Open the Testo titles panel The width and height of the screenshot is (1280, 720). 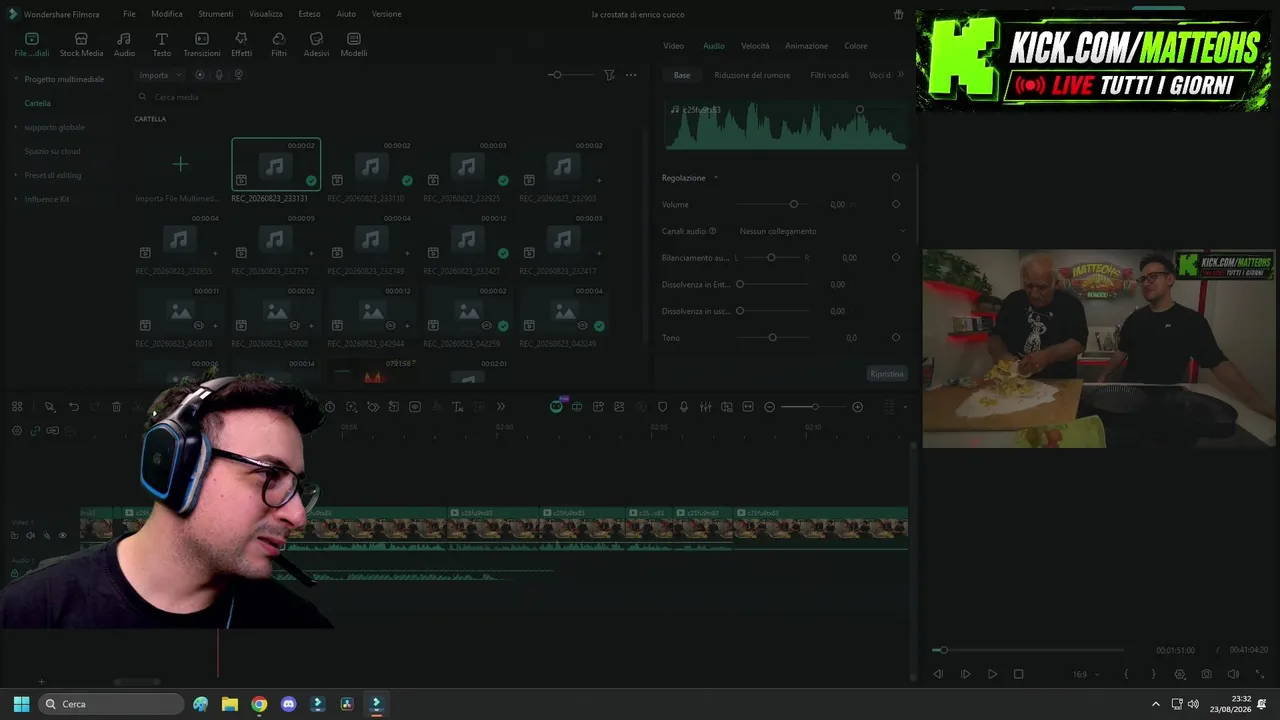161,44
